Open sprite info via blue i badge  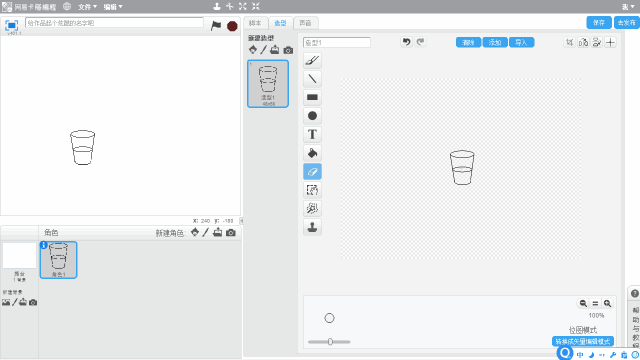click(44, 245)
